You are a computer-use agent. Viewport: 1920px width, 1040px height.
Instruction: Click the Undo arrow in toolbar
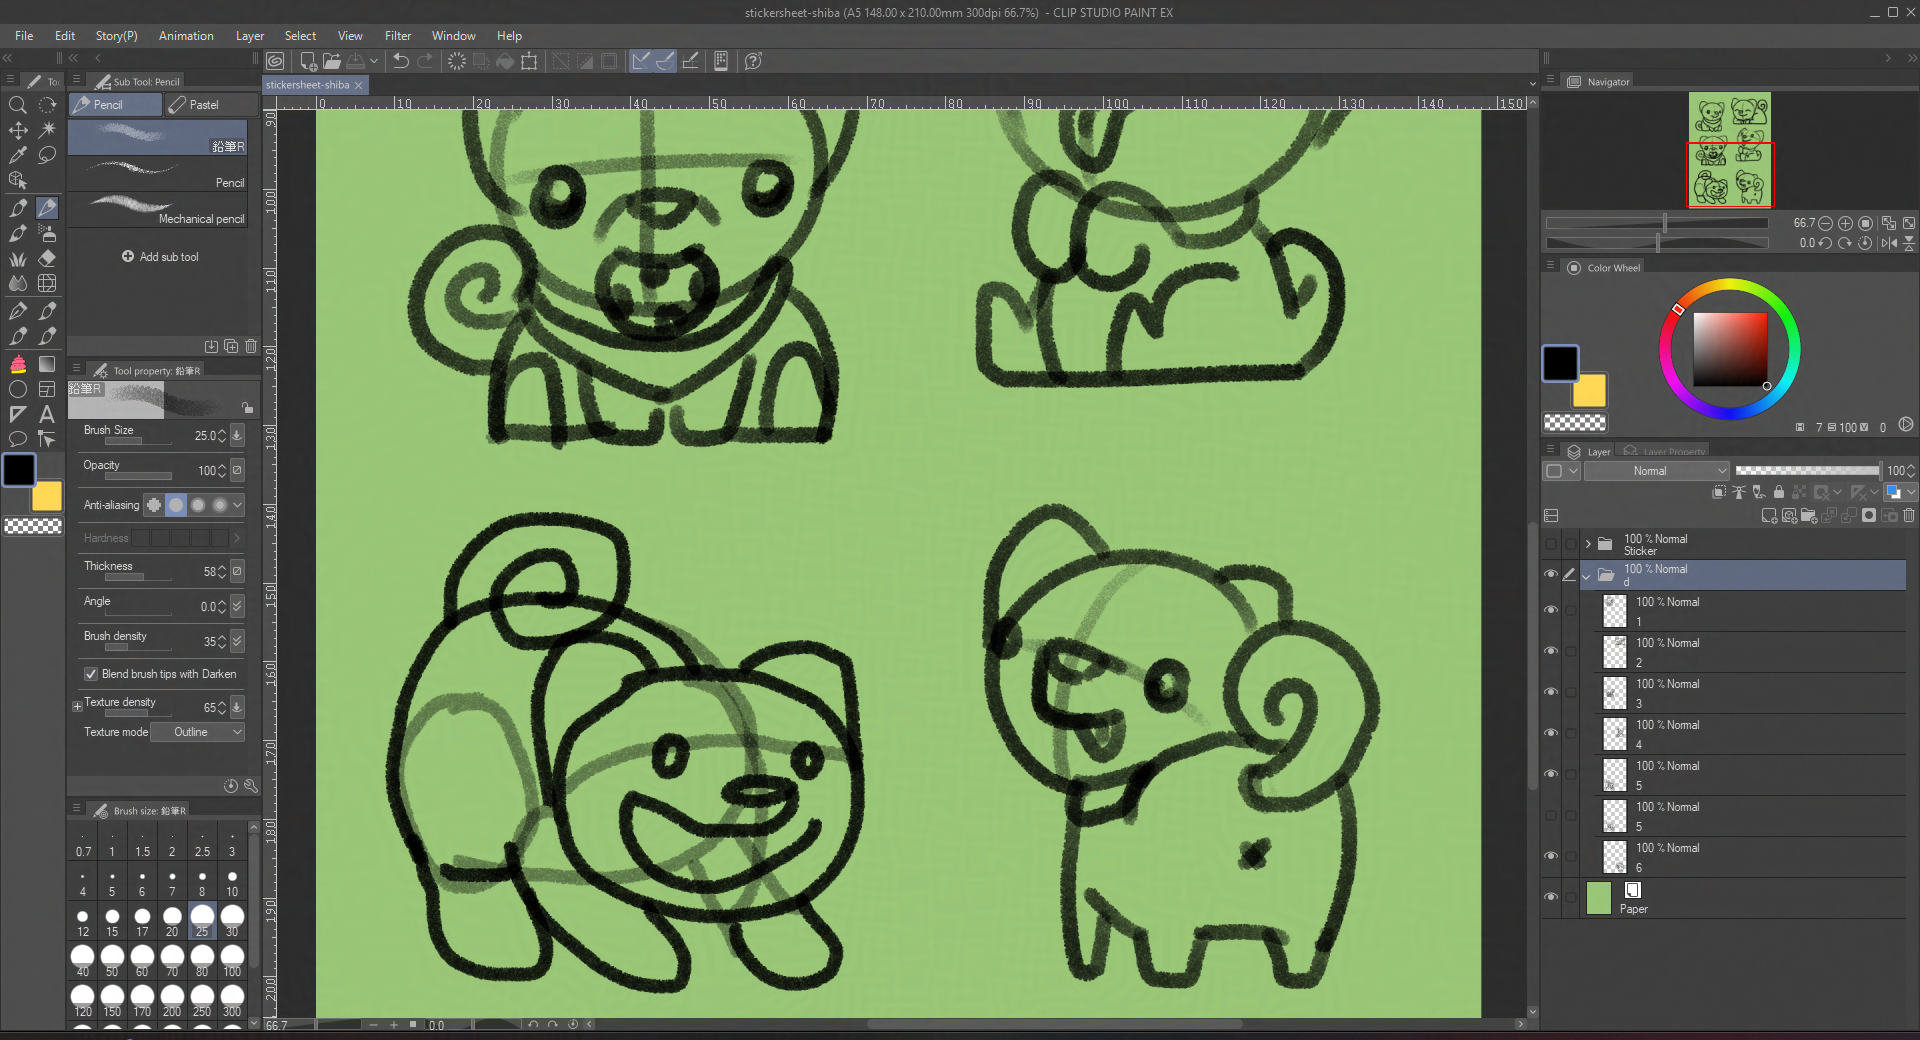pos(401,61)
